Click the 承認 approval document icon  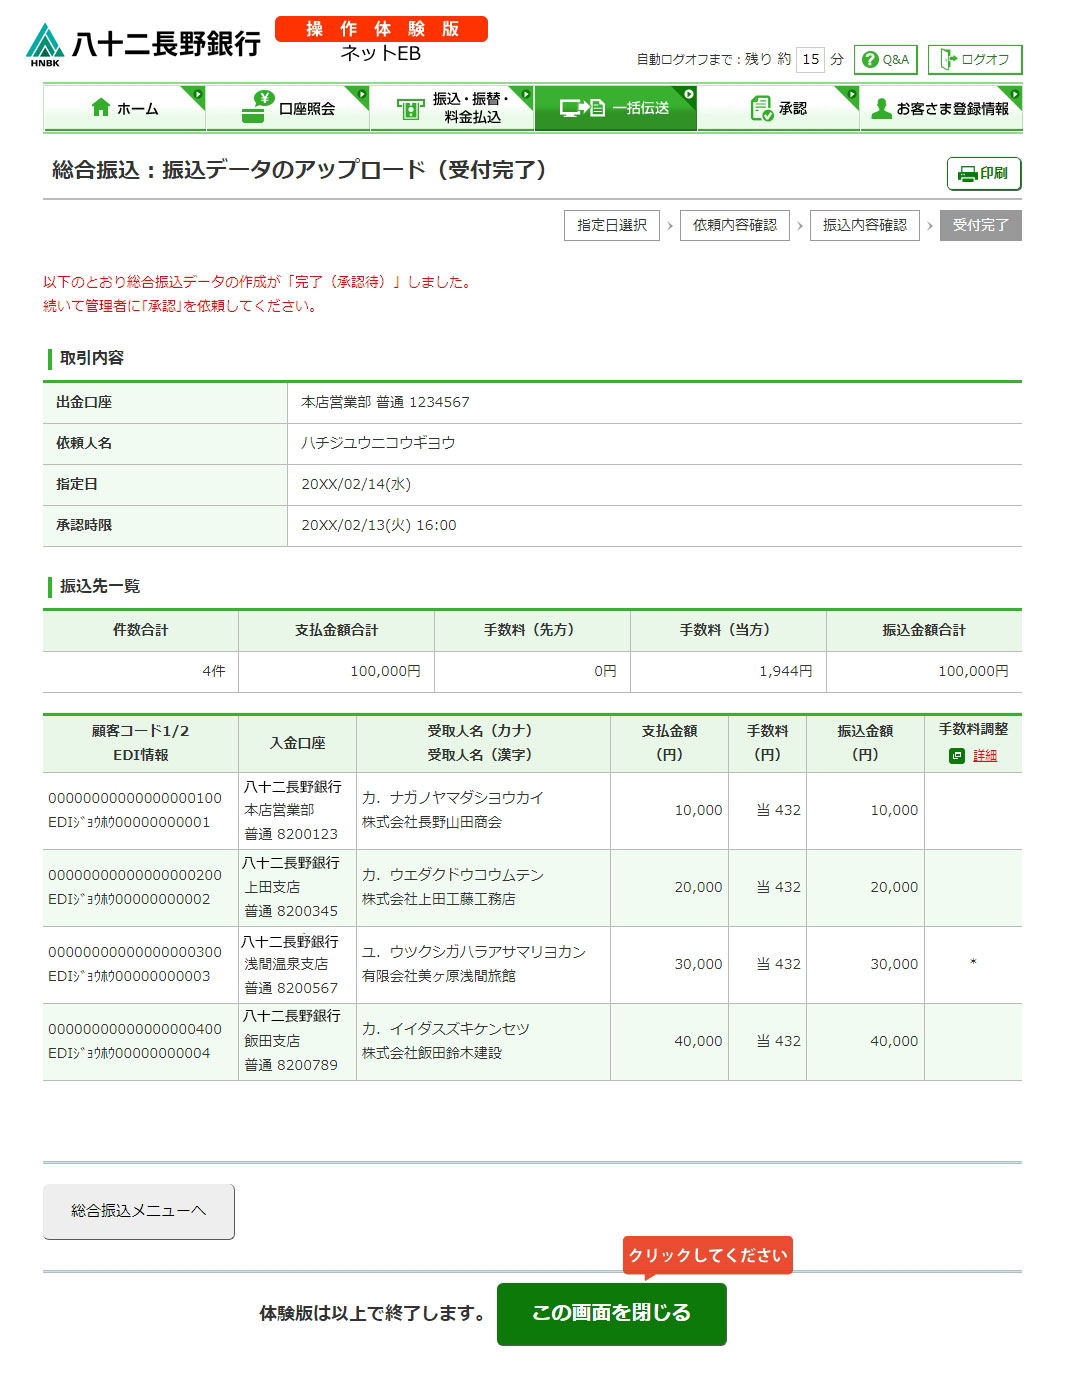(761, 108)
